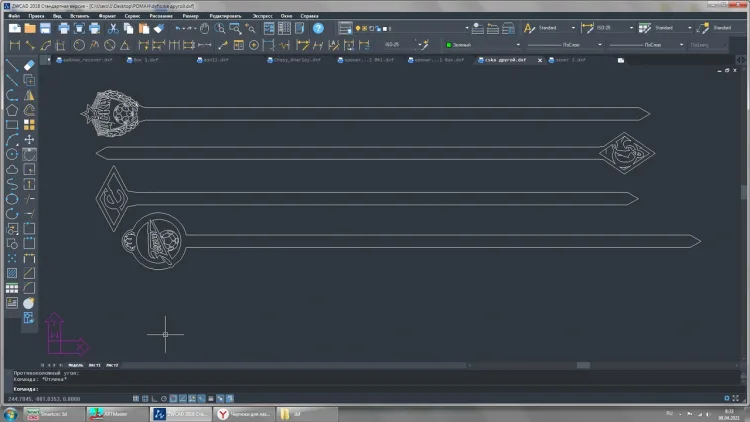Open the Layer Properties Manager icon
The width and height of the screenshot is (750, 422).
point(344,28)
